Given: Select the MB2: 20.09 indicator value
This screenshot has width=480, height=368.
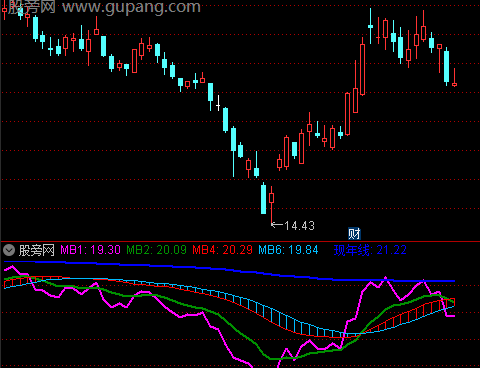Looking at the screenshot, I should pos(156,250).
